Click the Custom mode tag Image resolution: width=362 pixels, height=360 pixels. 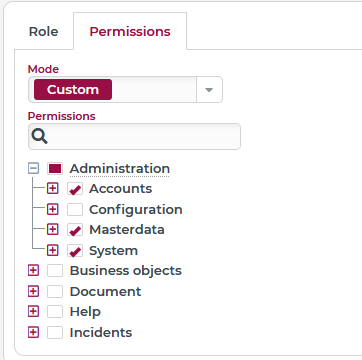(x=73, y=90)
